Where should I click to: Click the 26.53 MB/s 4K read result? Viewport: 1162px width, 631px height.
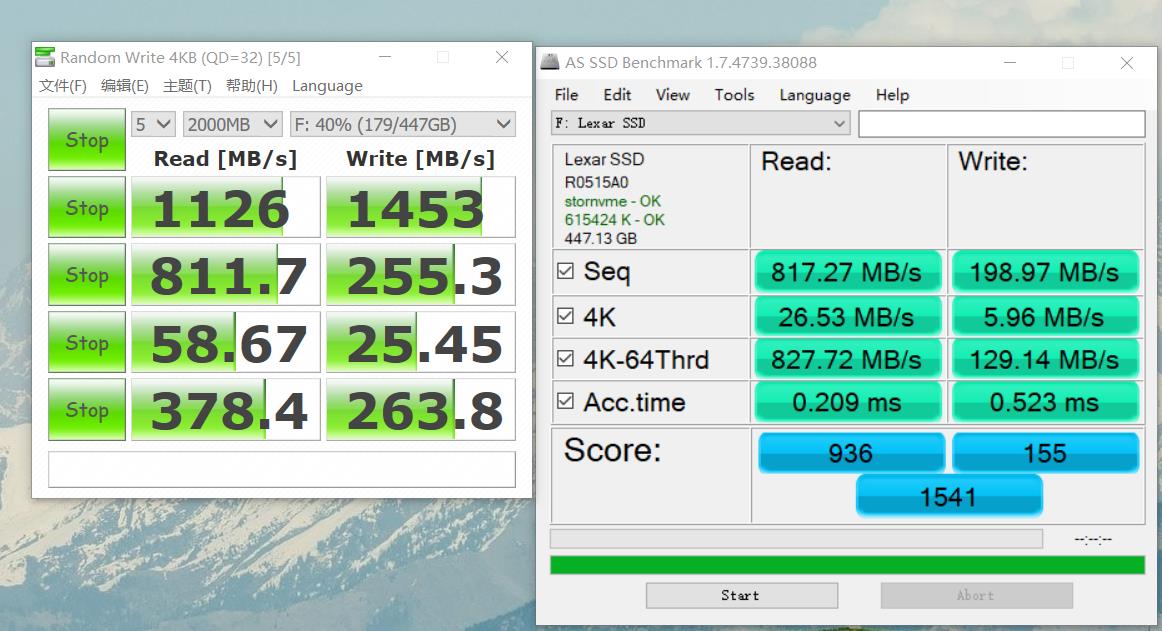tap(848, 317)
